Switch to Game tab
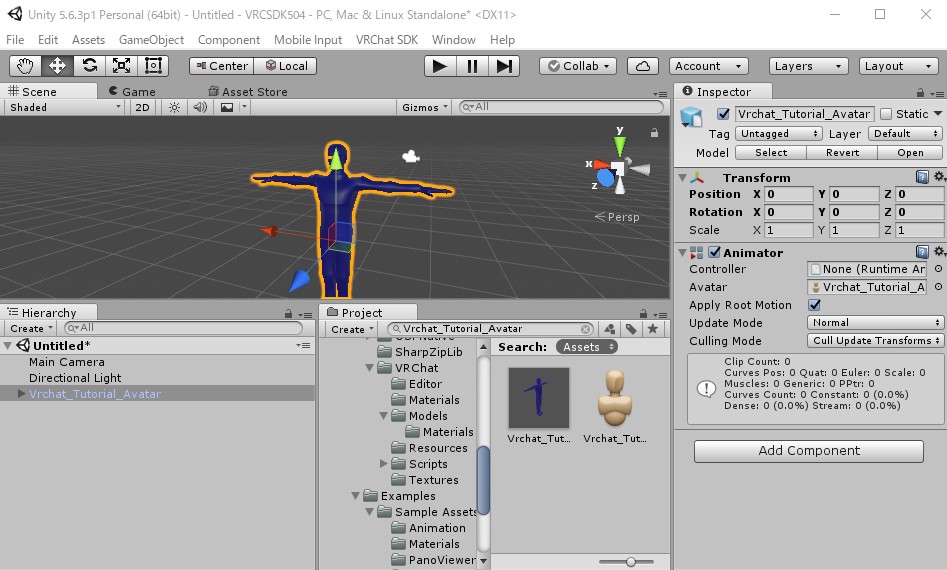 coord(132,91)
